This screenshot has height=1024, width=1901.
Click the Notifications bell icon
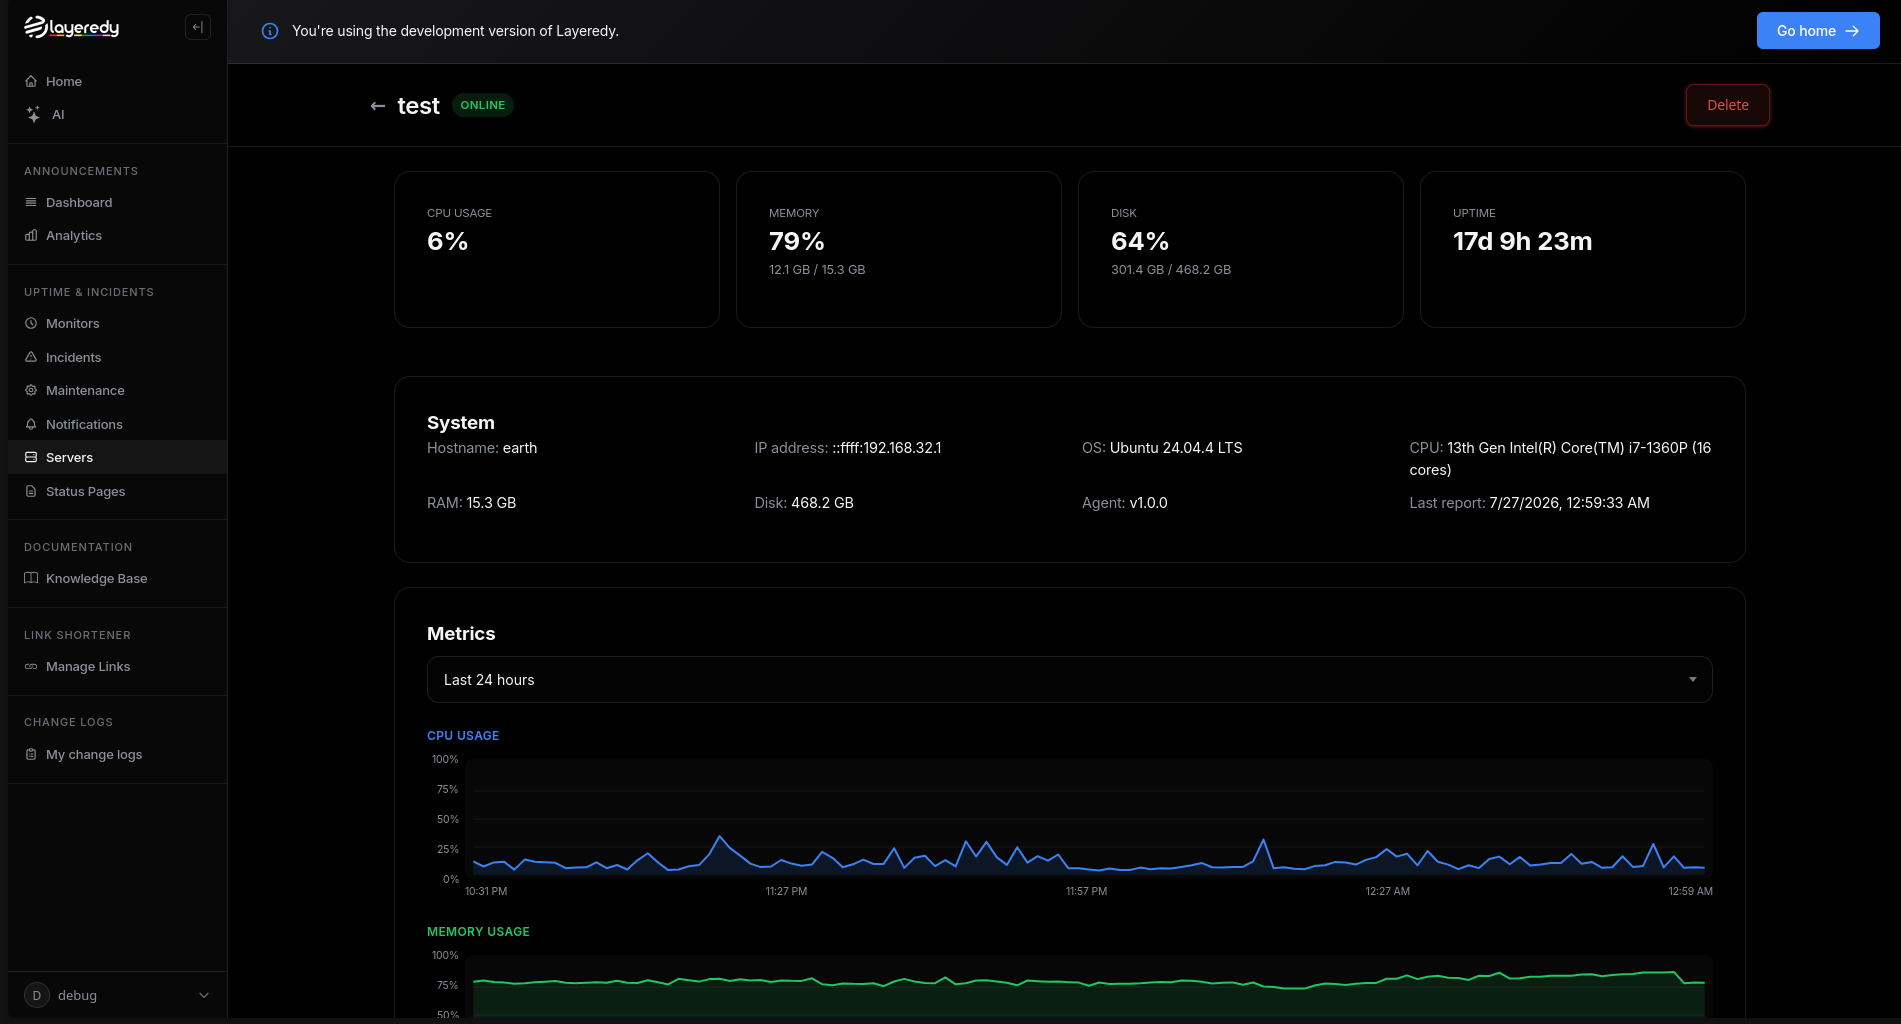pyautogui.click(x=31, y=424)
